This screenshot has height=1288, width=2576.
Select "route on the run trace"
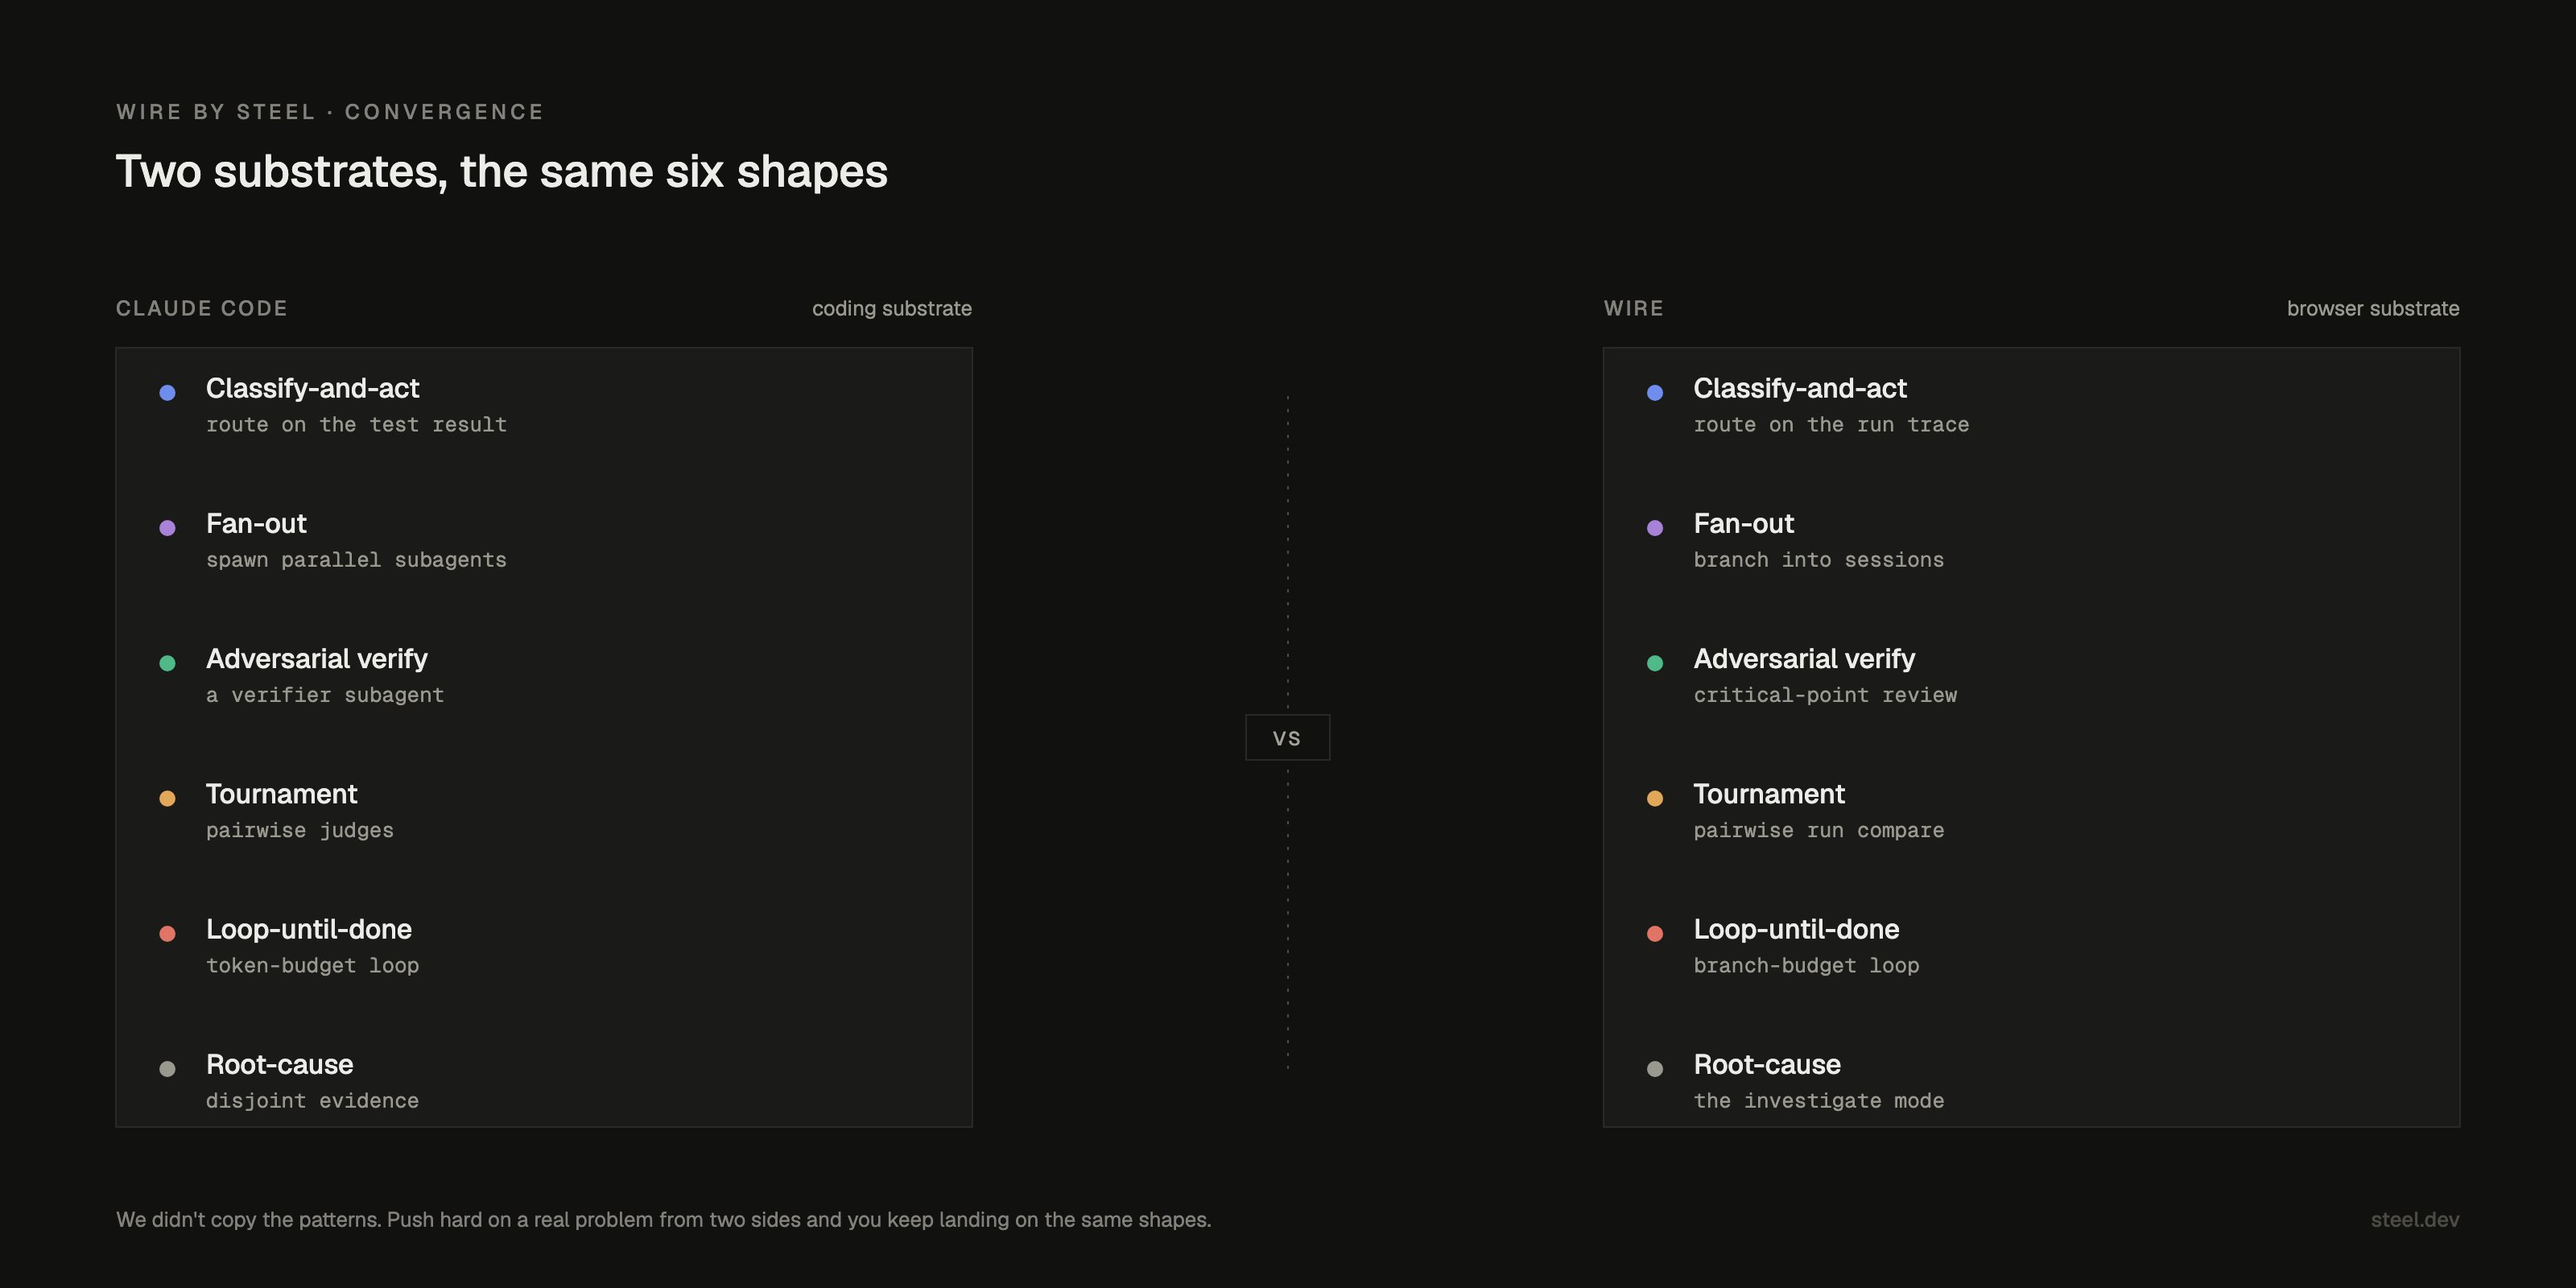click(1832, 425)
